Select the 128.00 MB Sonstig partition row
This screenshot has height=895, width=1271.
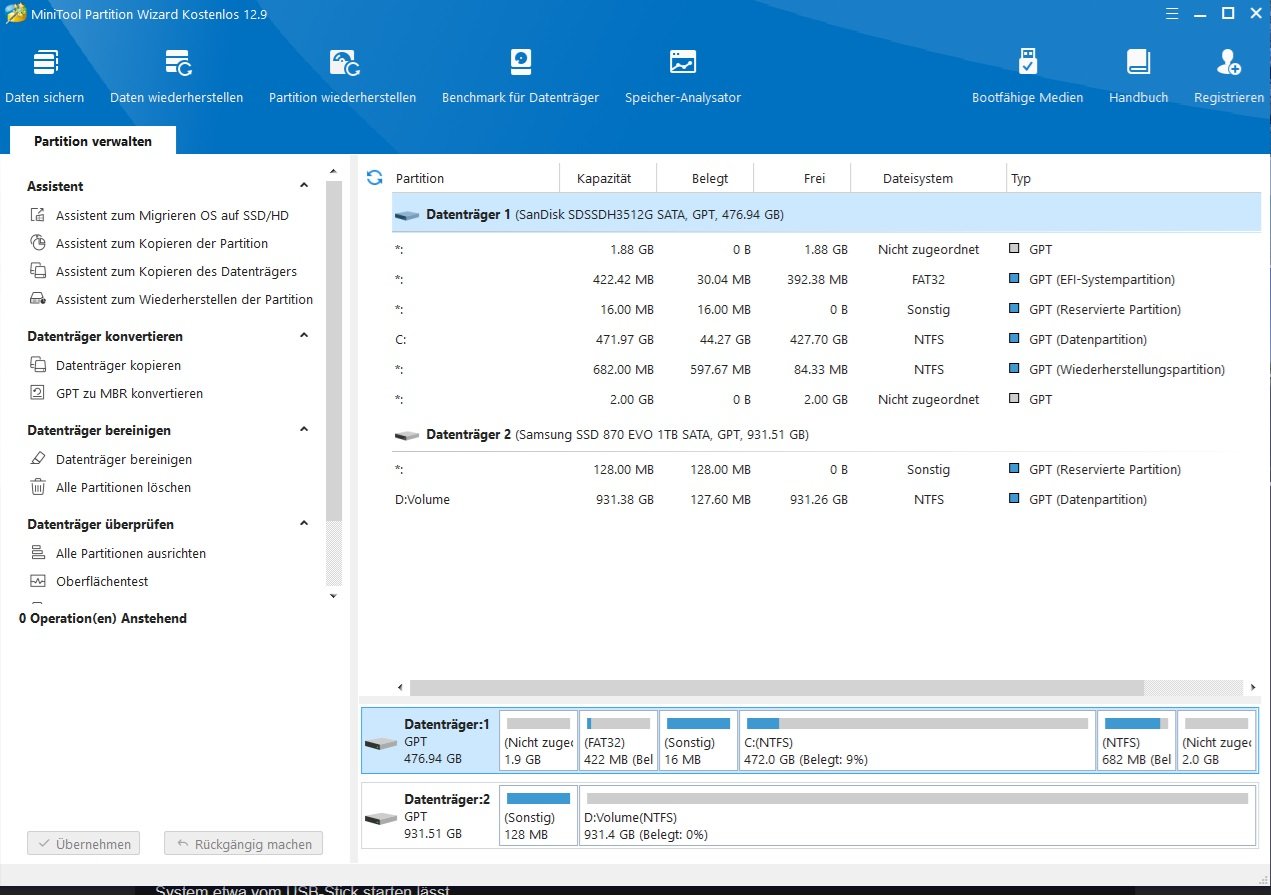[826, 470]
